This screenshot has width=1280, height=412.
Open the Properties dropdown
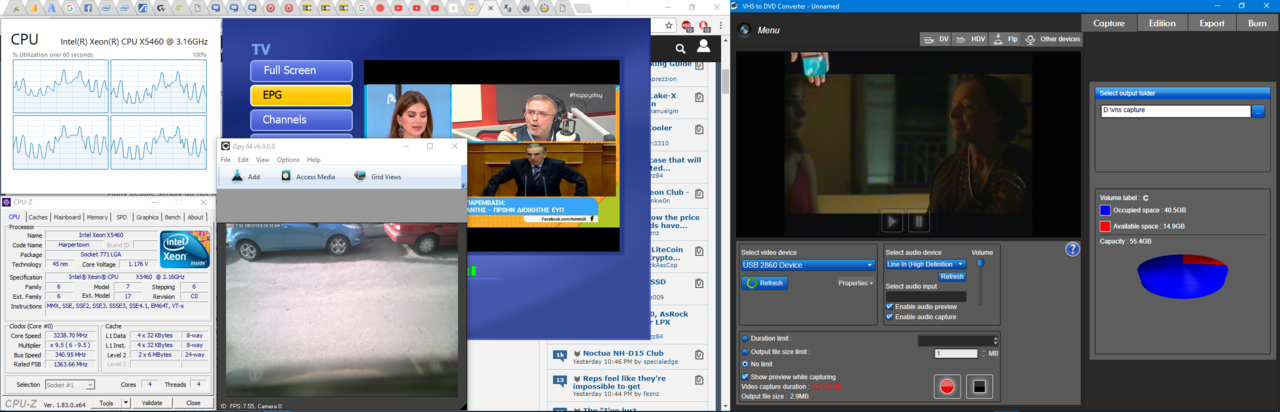856,283
